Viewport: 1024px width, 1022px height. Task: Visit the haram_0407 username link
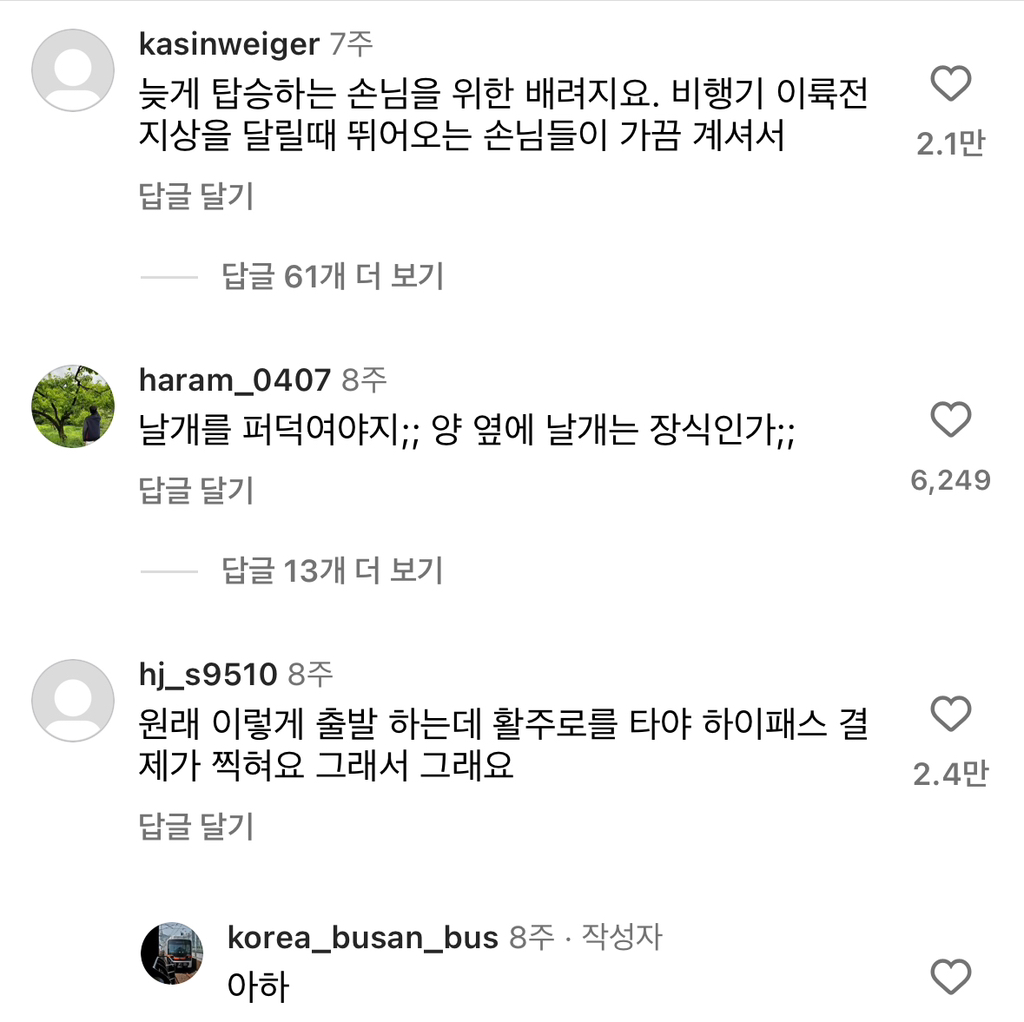pos(235,380)
